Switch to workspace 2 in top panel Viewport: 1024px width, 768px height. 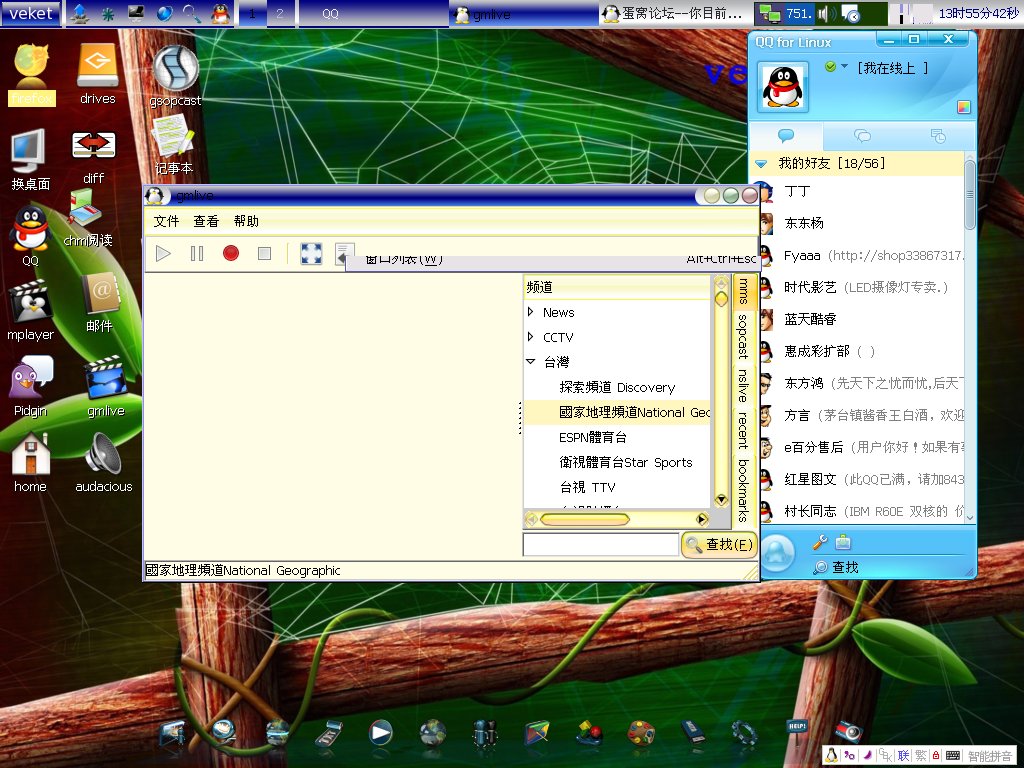[x=280, y=13]
